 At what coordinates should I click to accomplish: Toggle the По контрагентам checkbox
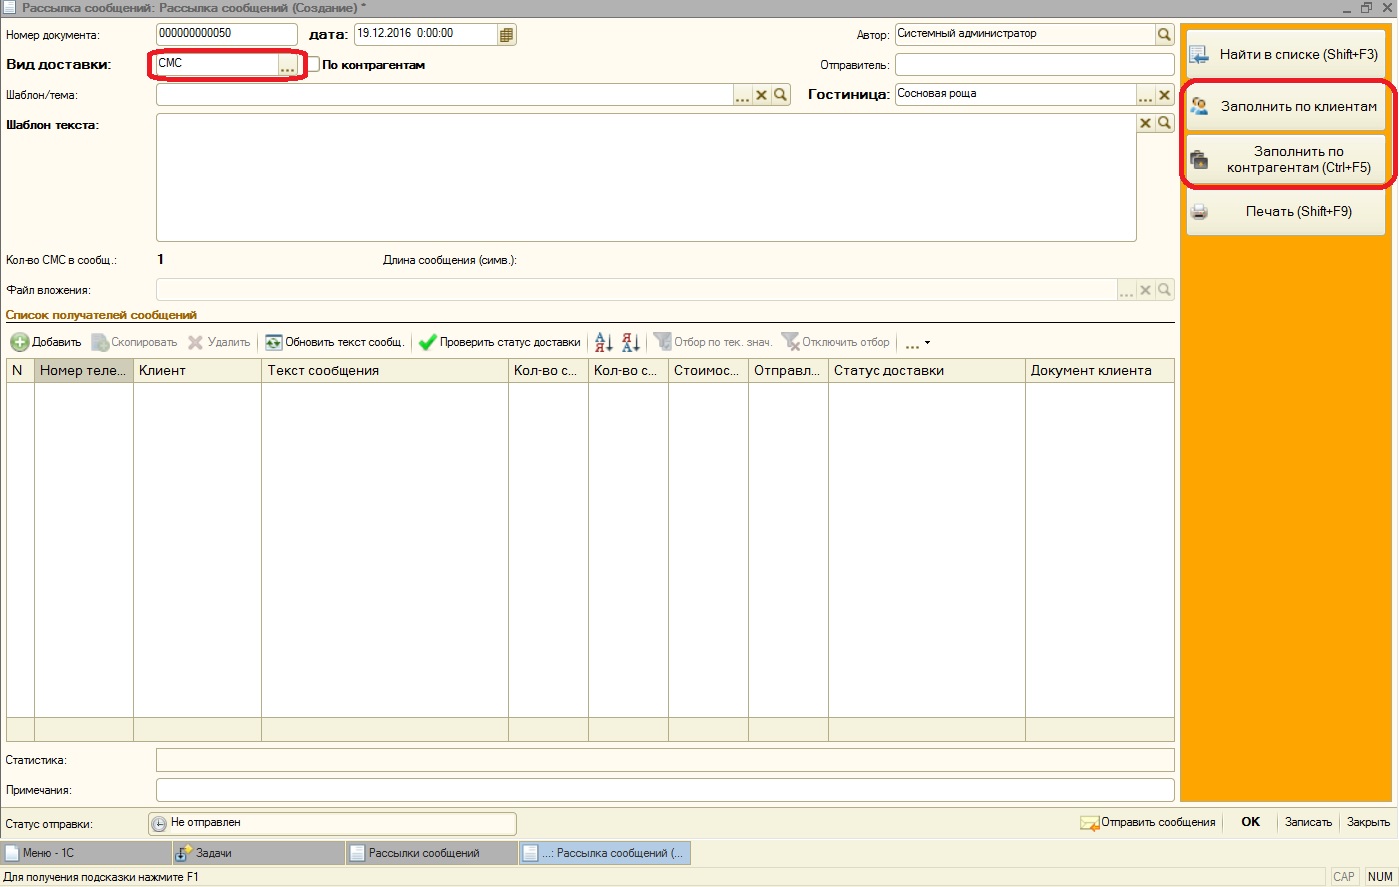(x=314, y=64)
